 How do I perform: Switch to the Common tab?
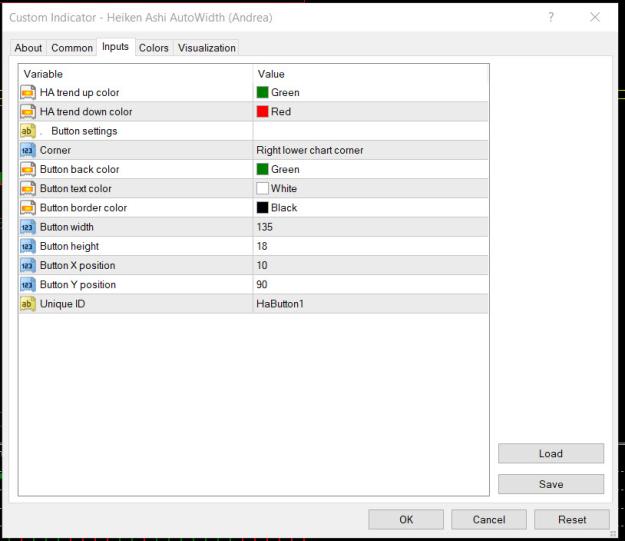click(x=72, y=48)
